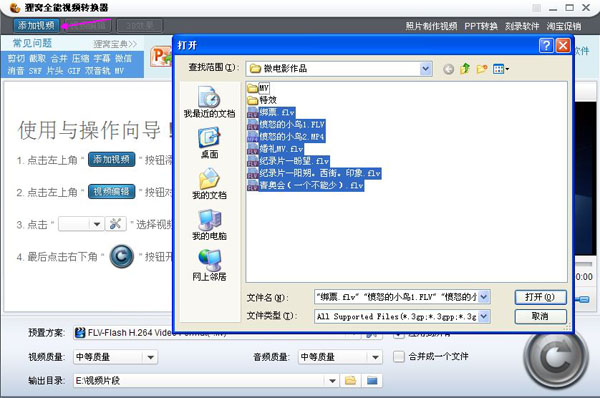Expand the 文件名 dropdown arrow

(x=484, y=297)
